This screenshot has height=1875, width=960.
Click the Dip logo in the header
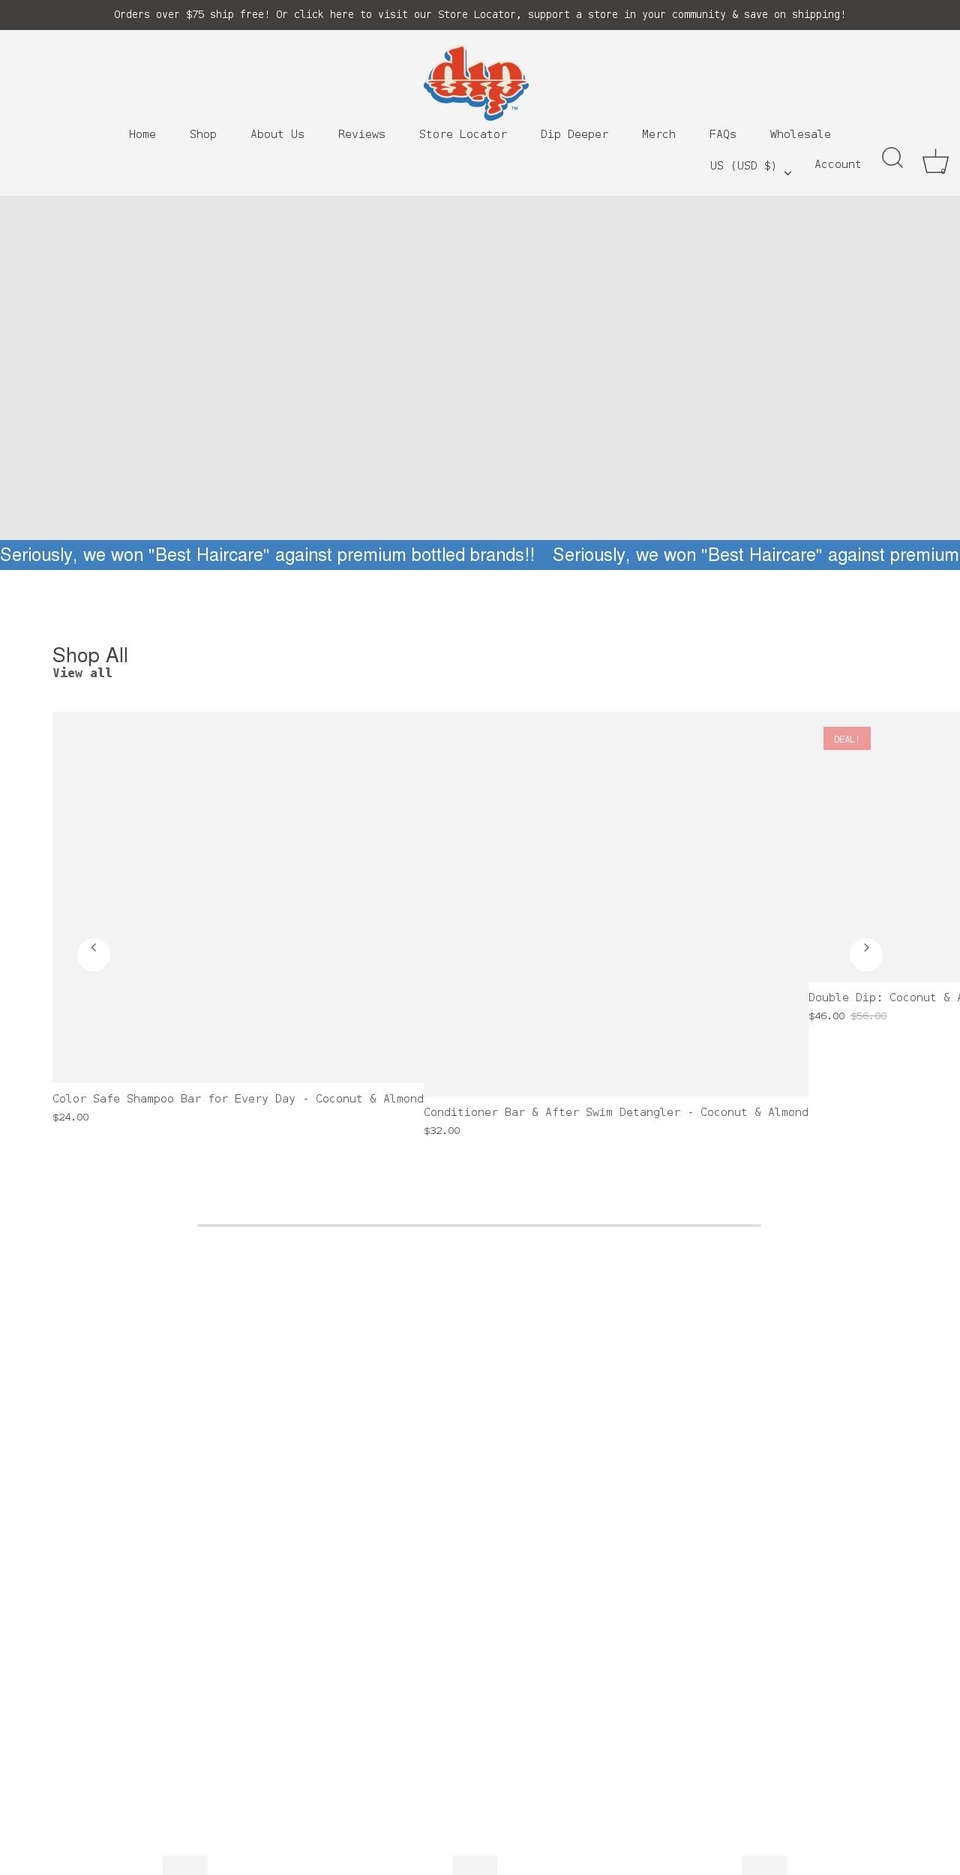(x=476, y=83)
